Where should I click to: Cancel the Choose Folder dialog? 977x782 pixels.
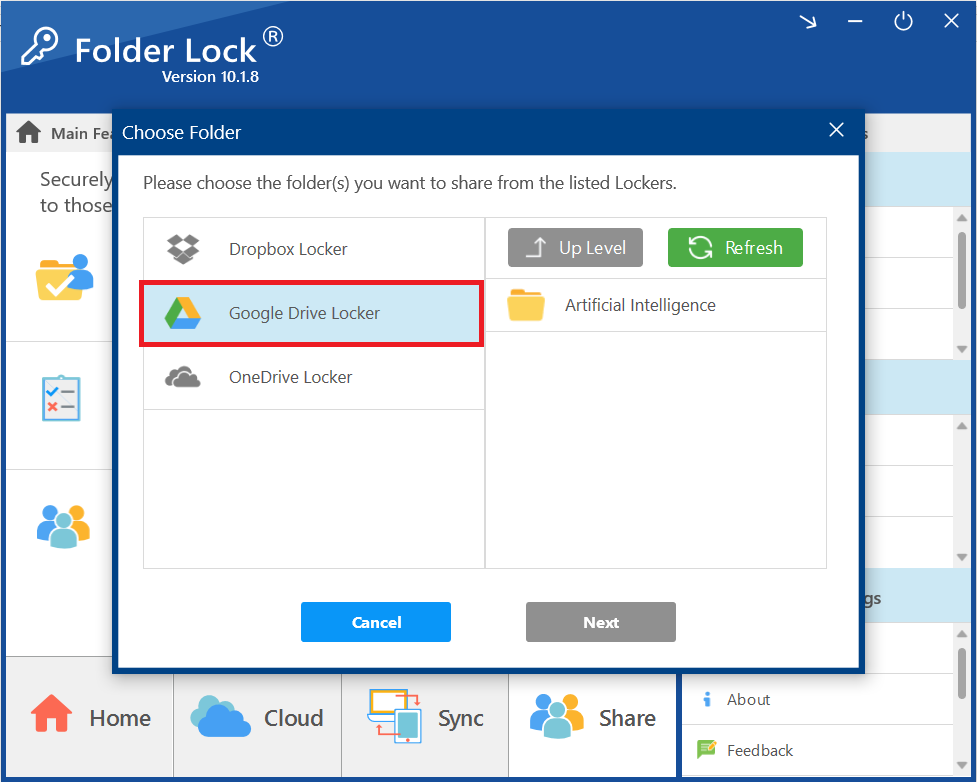point(376,622)
